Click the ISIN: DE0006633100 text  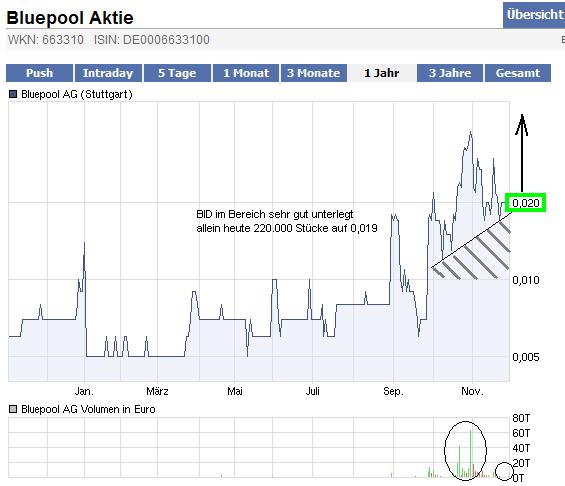click(x=152, y=40)
